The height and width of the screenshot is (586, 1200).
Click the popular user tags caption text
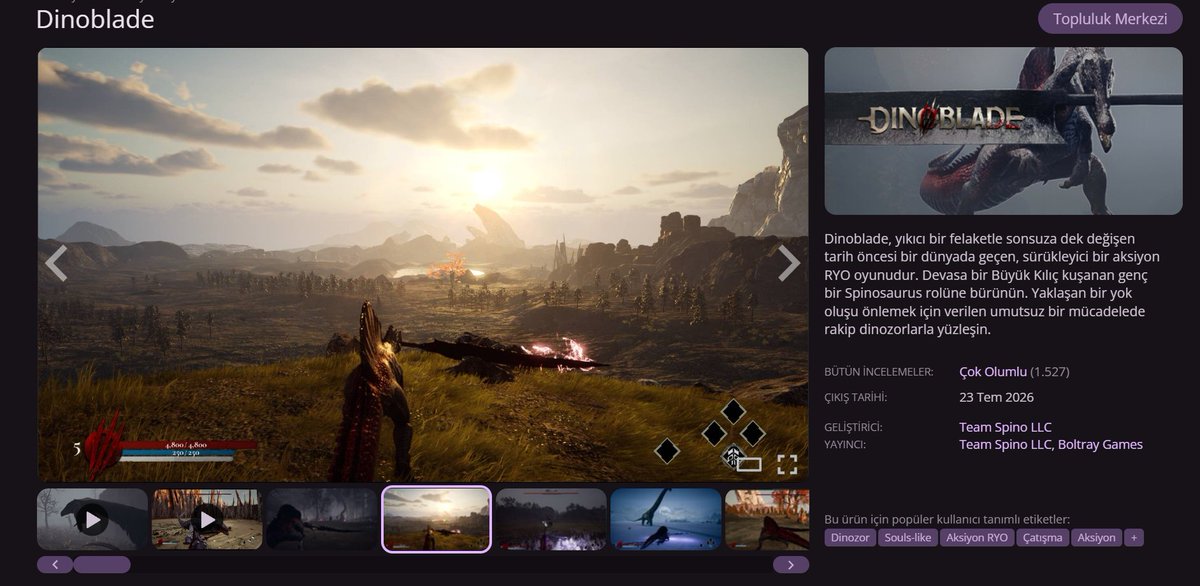click(947, 519)
